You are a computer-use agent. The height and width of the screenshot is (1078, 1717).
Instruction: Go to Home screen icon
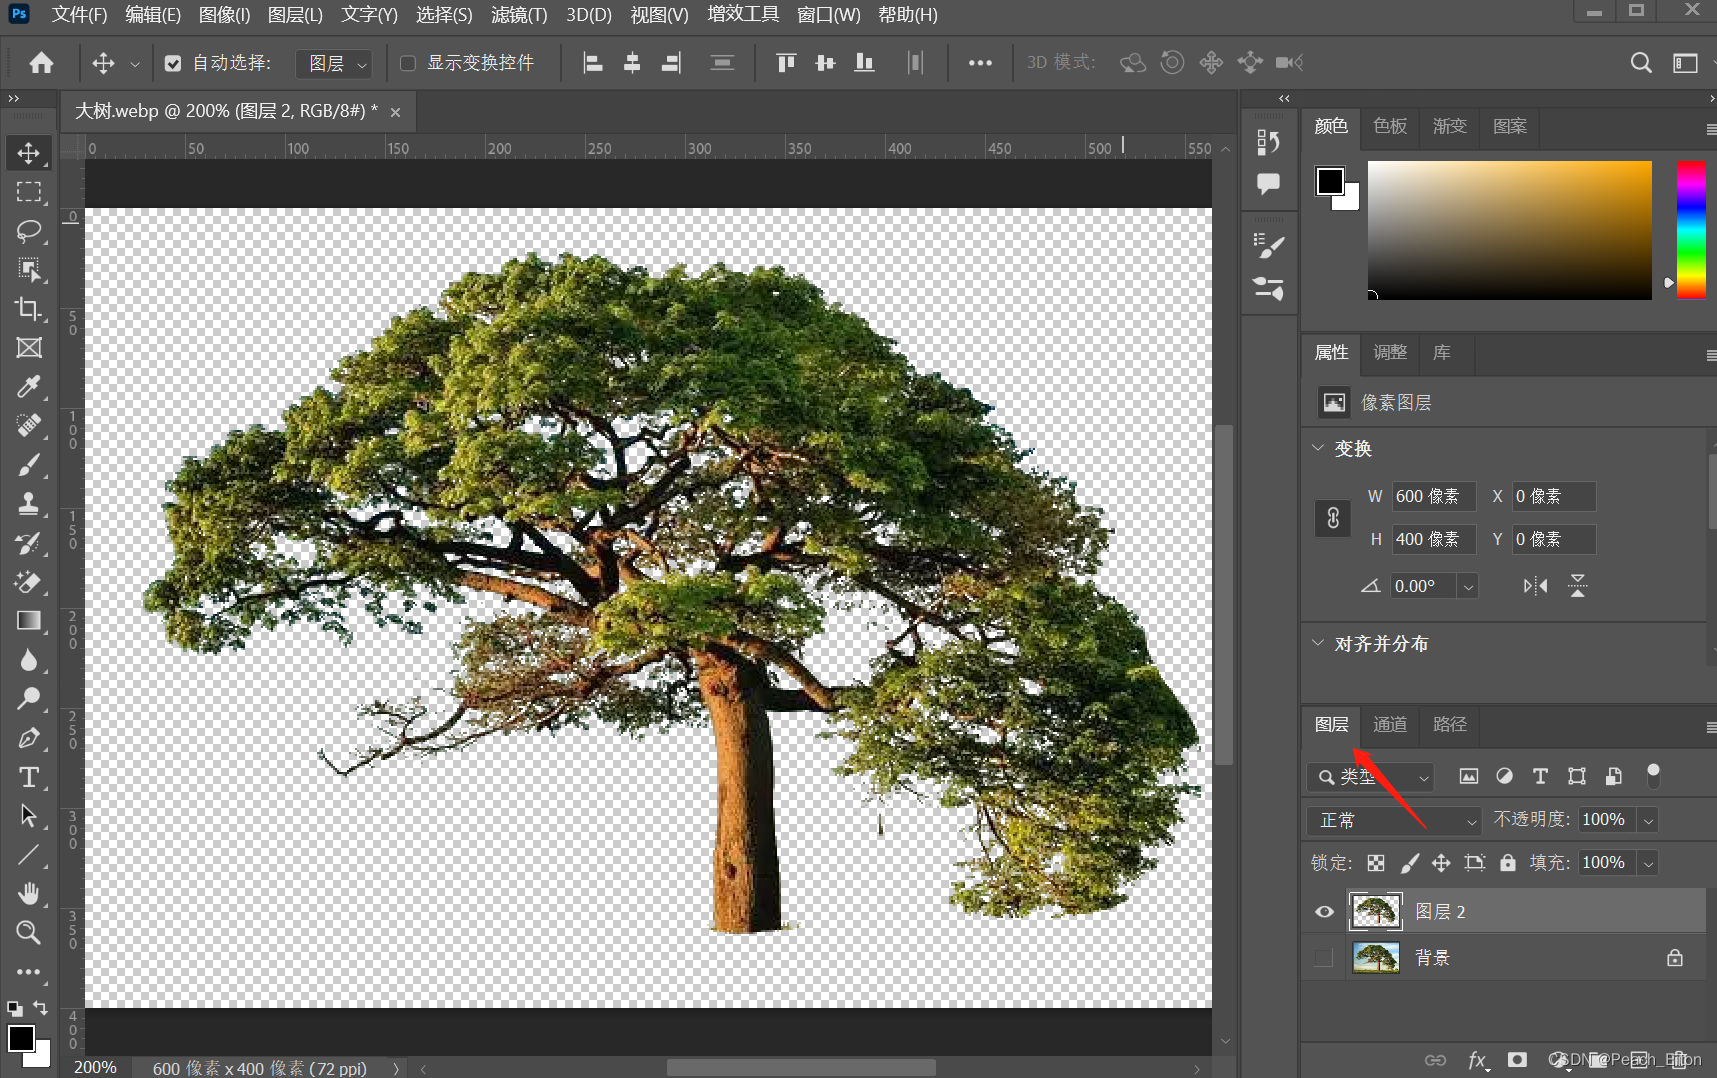[x=41, y=63]
